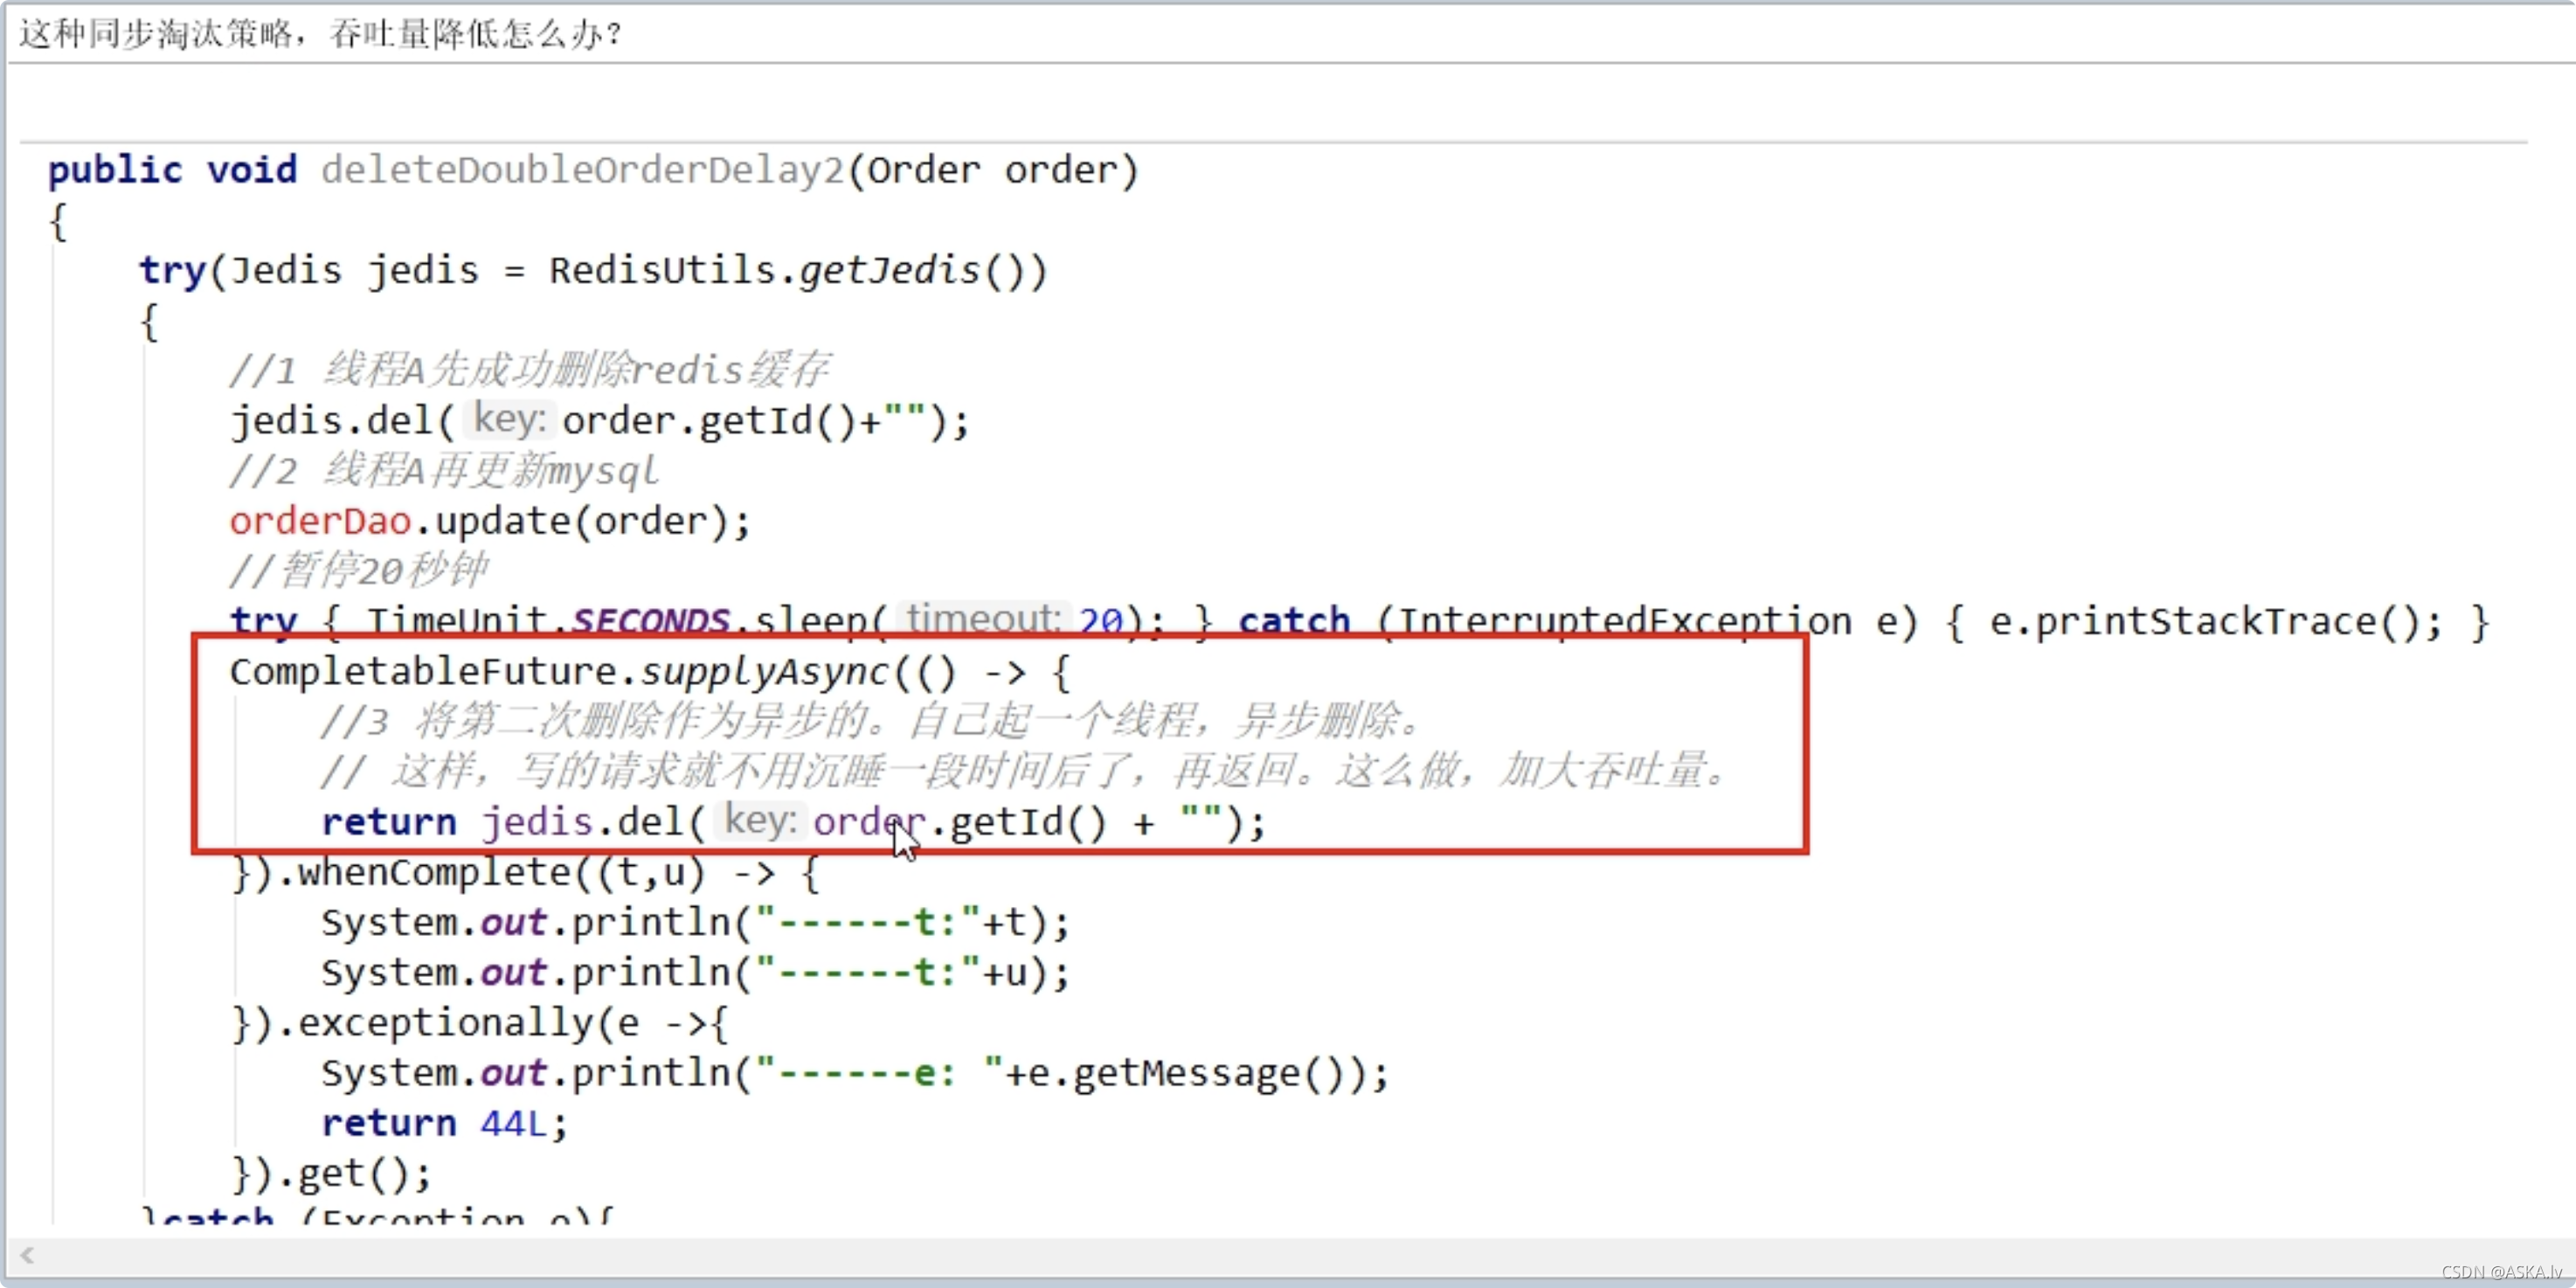Click the method name deleteDoubleOrderDelay2
The width and height of the screenshot is (2576, 1288).
(583, 170)
